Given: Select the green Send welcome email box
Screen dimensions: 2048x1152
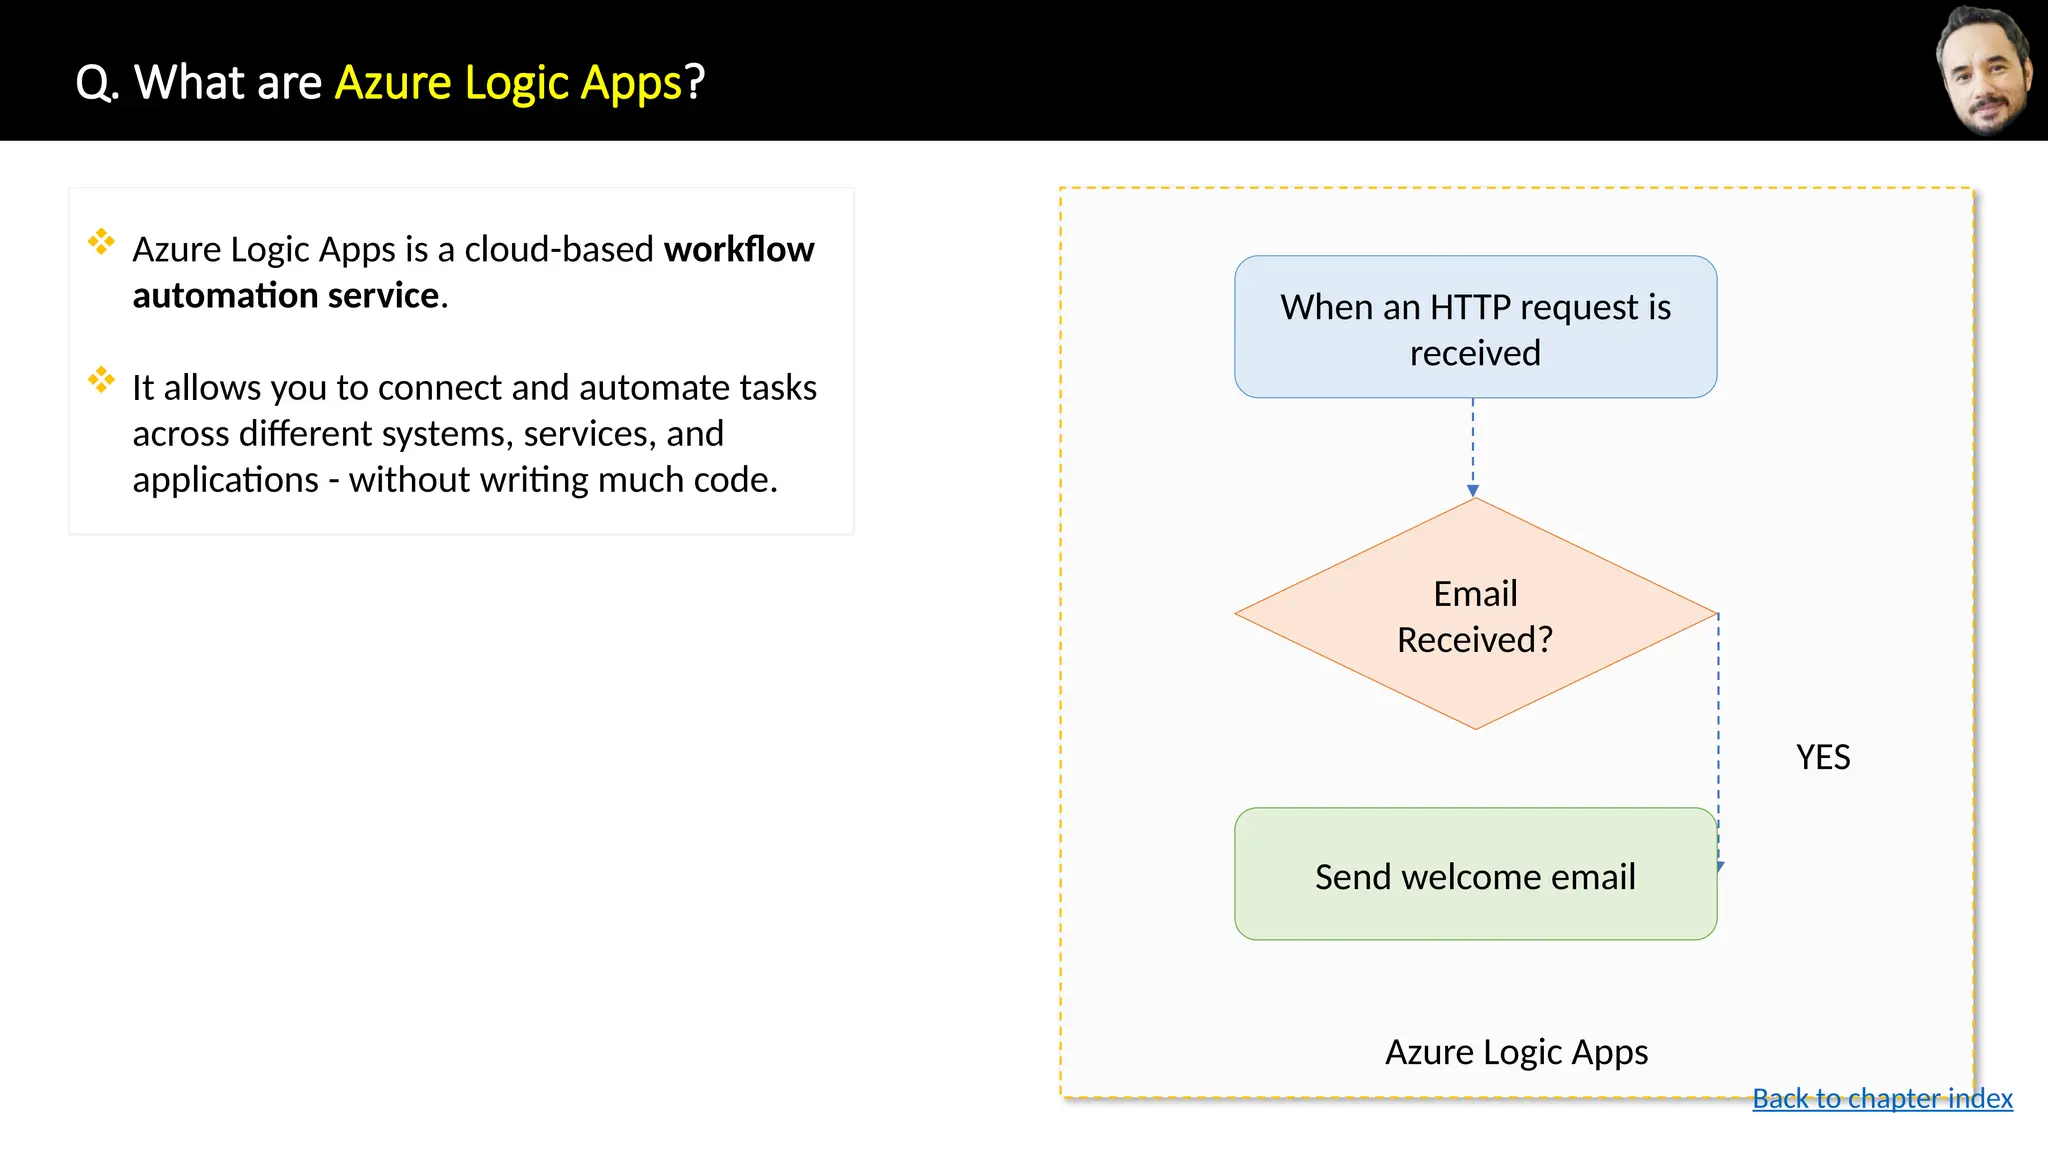Looking at the screenshot, I should 1475,874.
